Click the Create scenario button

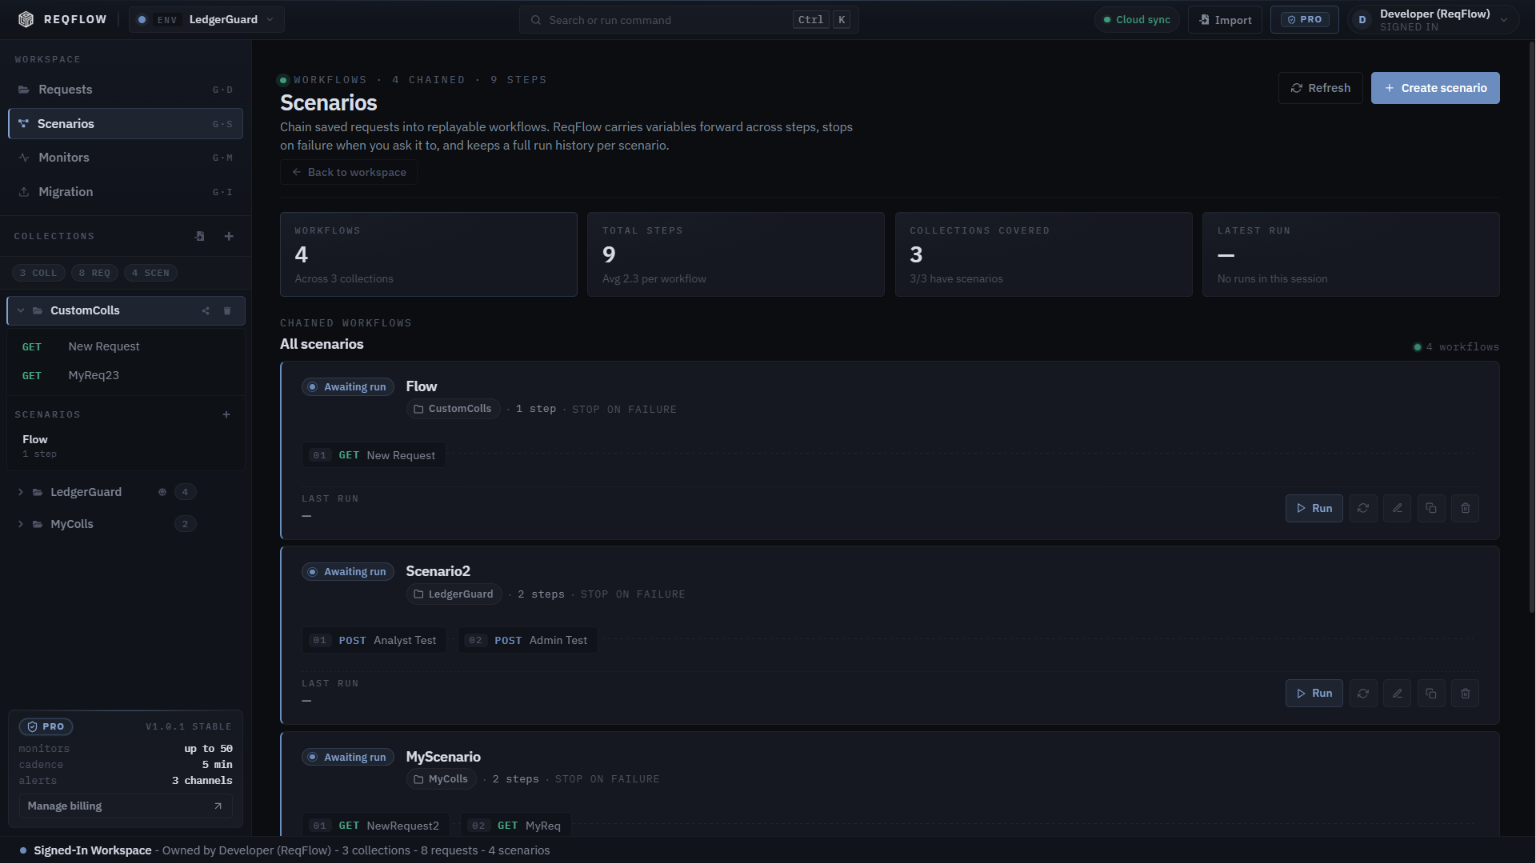[x=1435, y=88]
